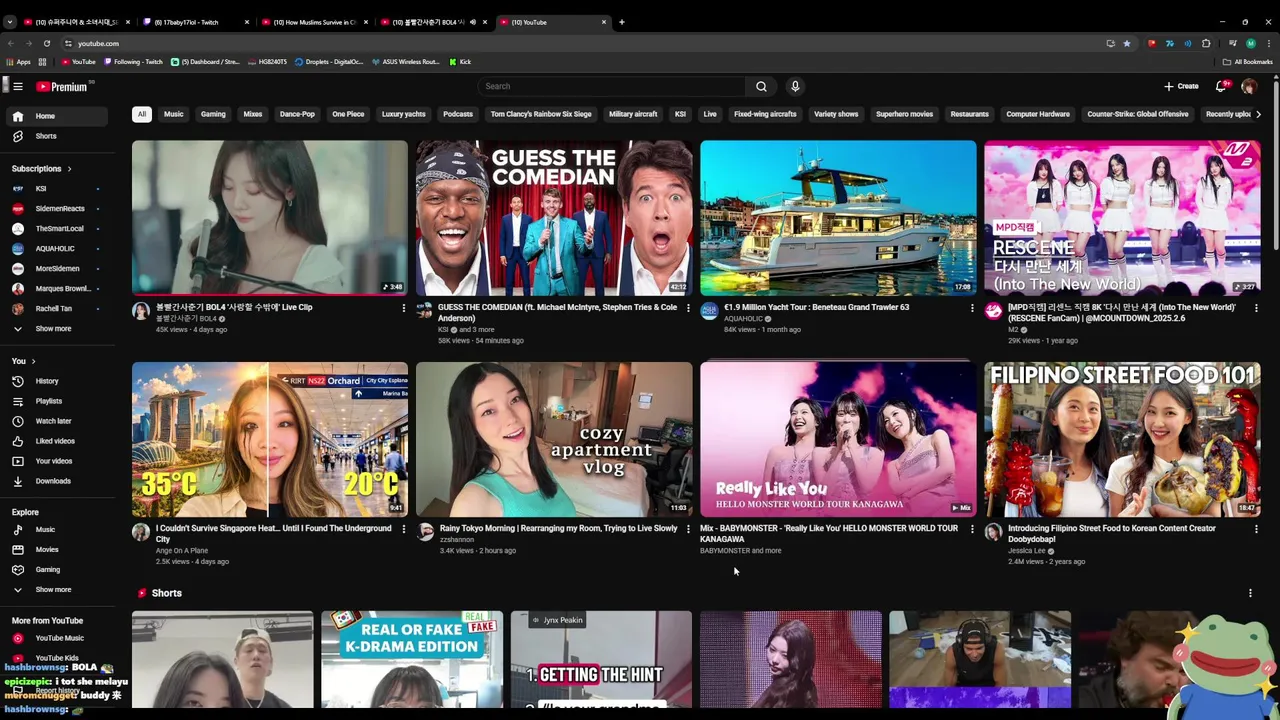Select the Military aircraft filter chip
1280x720 pixels.
pyautogui.click(x=633, y=114)
